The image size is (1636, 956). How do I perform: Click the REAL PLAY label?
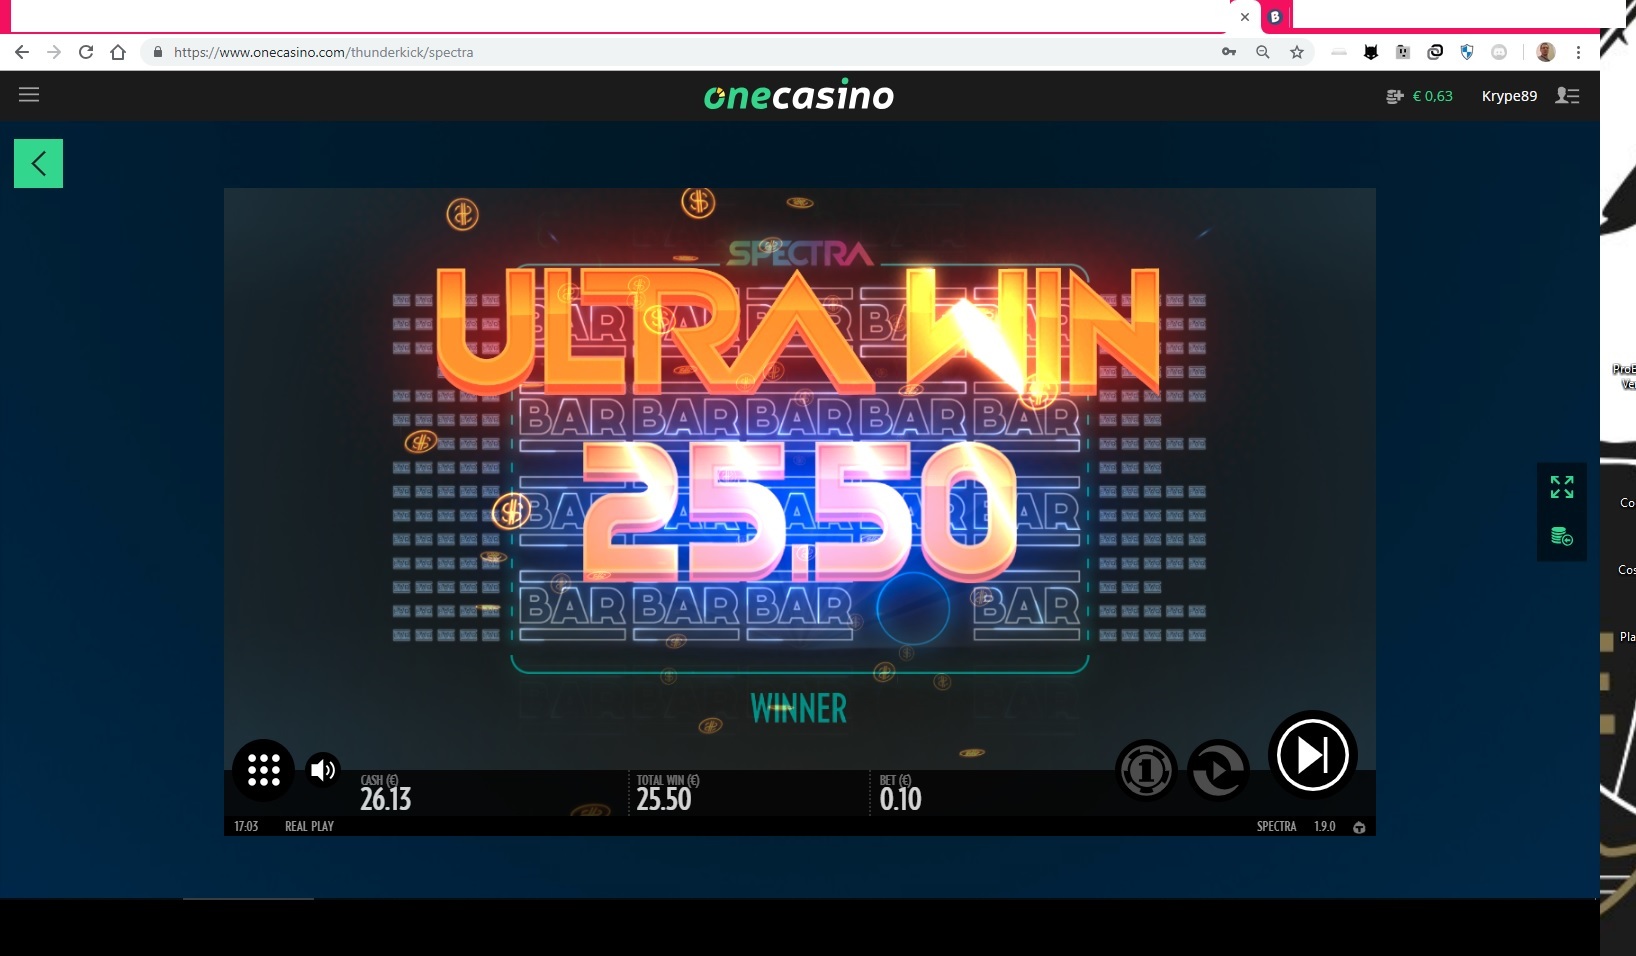point(309,827)
